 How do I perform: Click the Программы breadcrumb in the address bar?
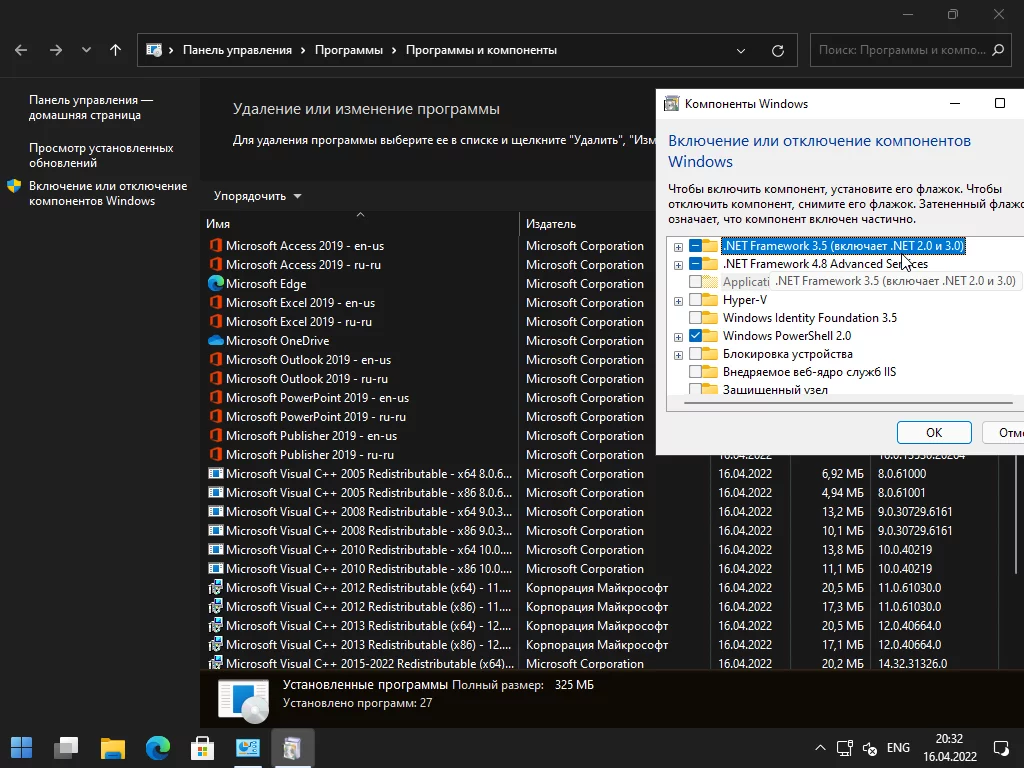click(348, 50)
